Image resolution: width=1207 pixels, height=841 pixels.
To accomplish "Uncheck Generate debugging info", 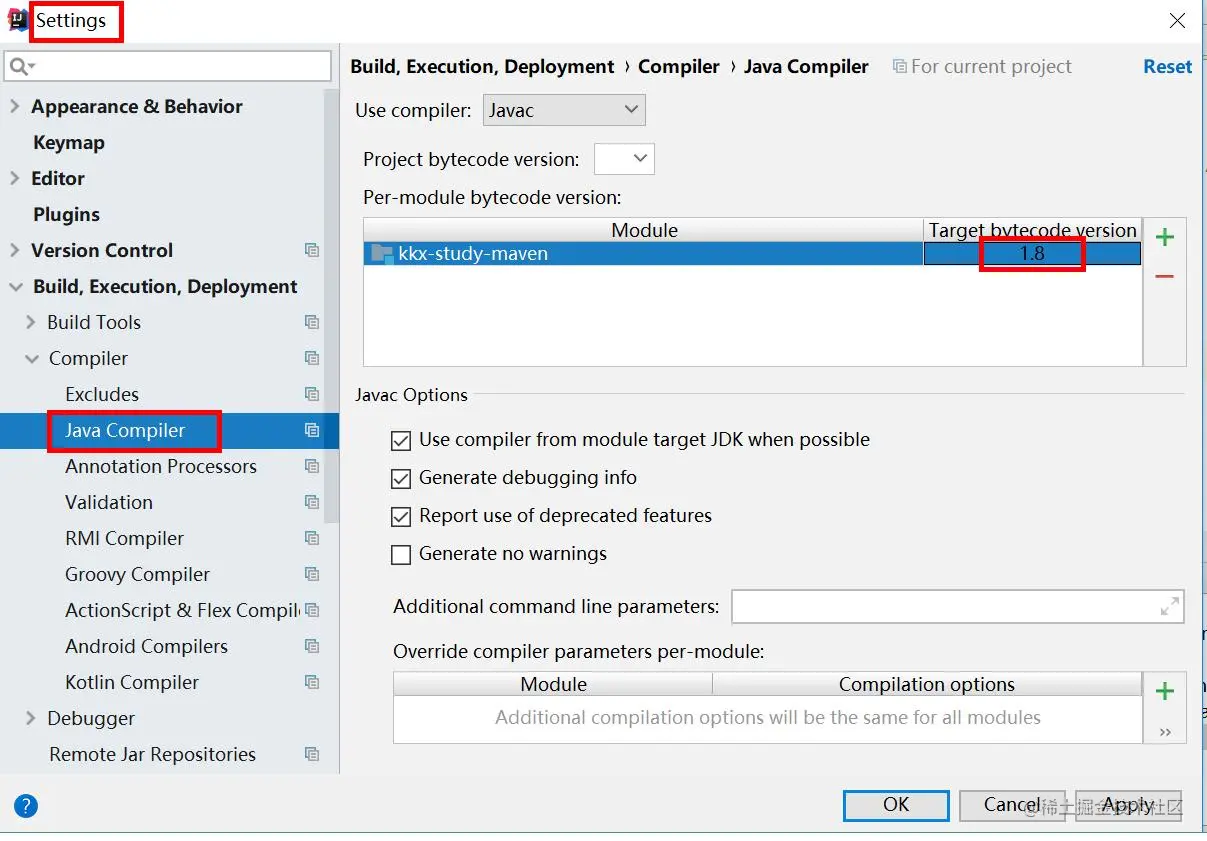I will pyautogui.click(x=401, y=478).
